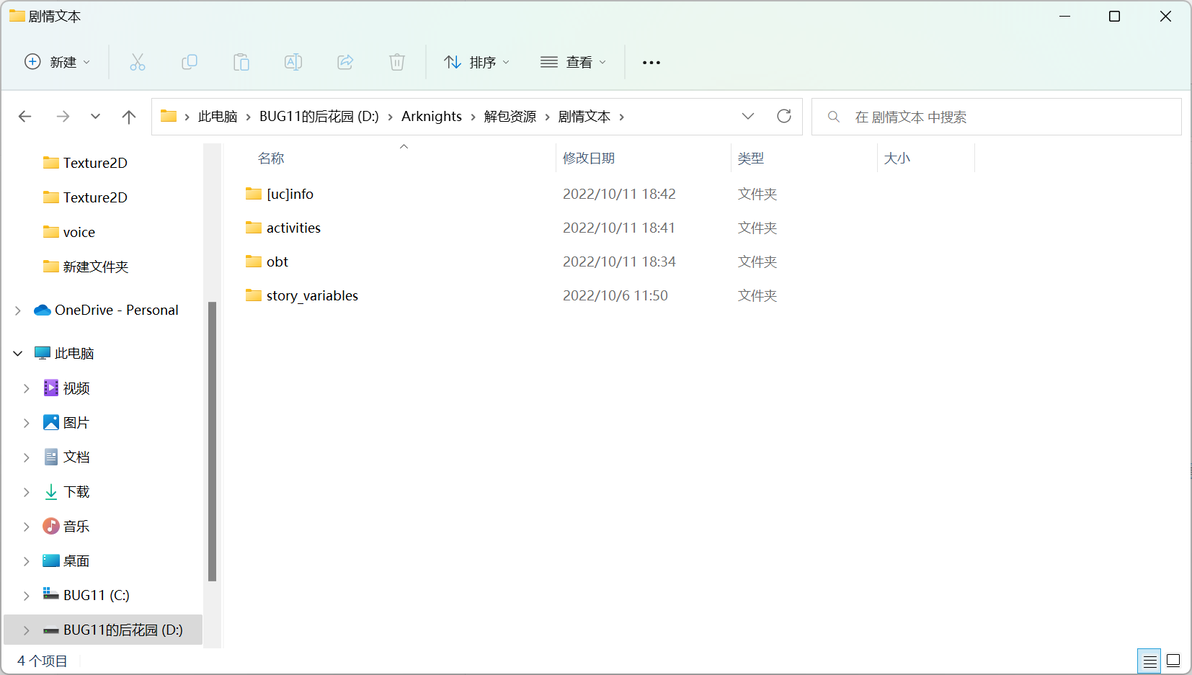
Task: Select the [uc]info folder icon
Action: pos(254,194)
